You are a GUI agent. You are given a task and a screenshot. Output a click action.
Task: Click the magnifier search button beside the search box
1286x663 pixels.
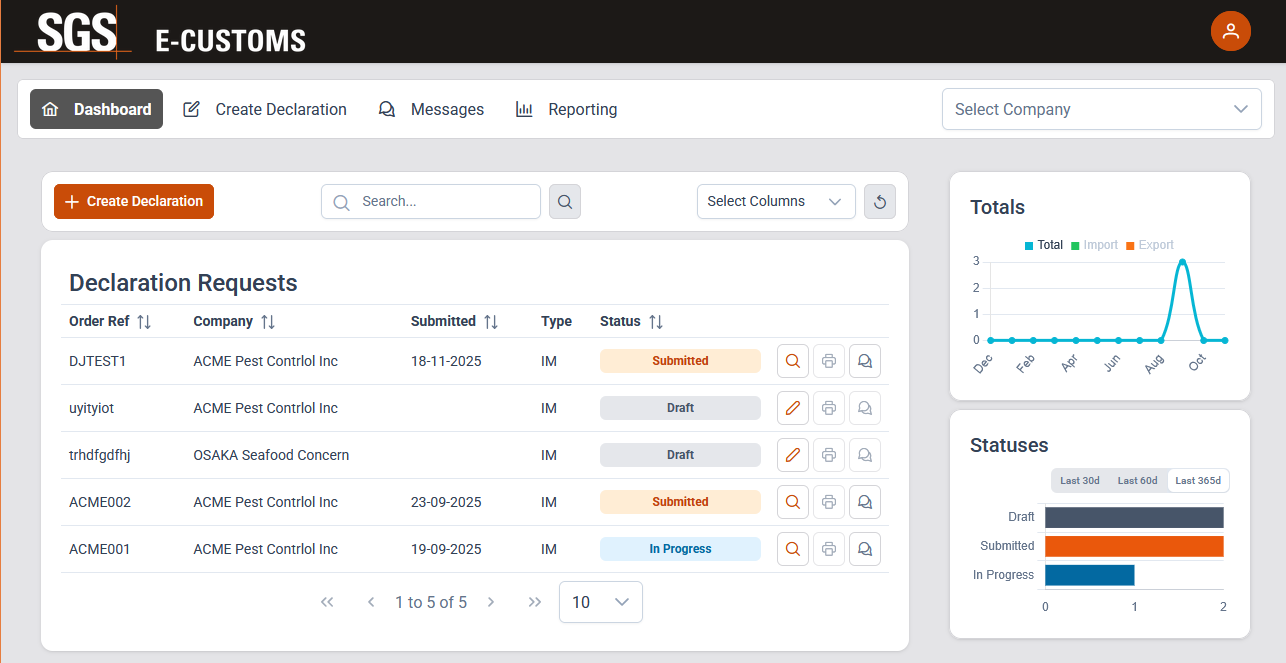(565, 201)
